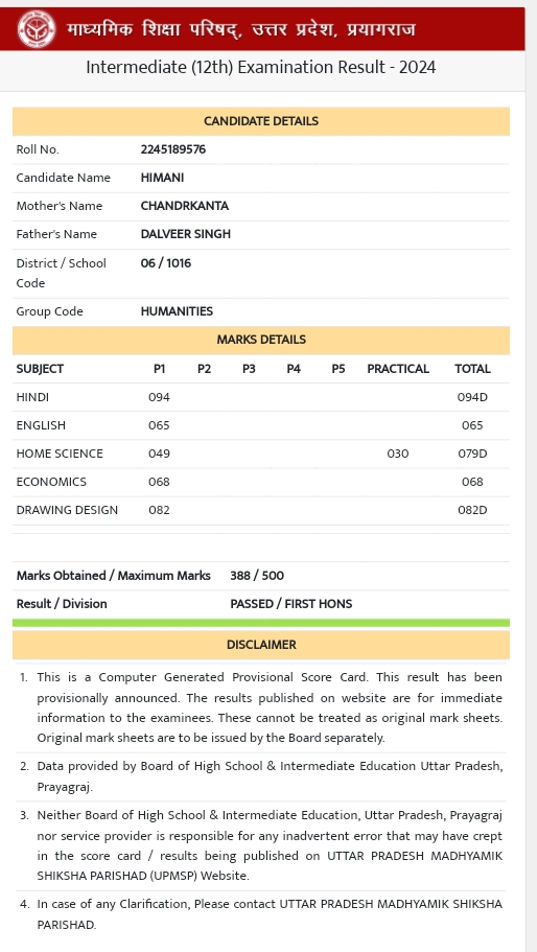Click the green progress bar
The height and width of the screenshot is (952, 537).
click(261, 622)
